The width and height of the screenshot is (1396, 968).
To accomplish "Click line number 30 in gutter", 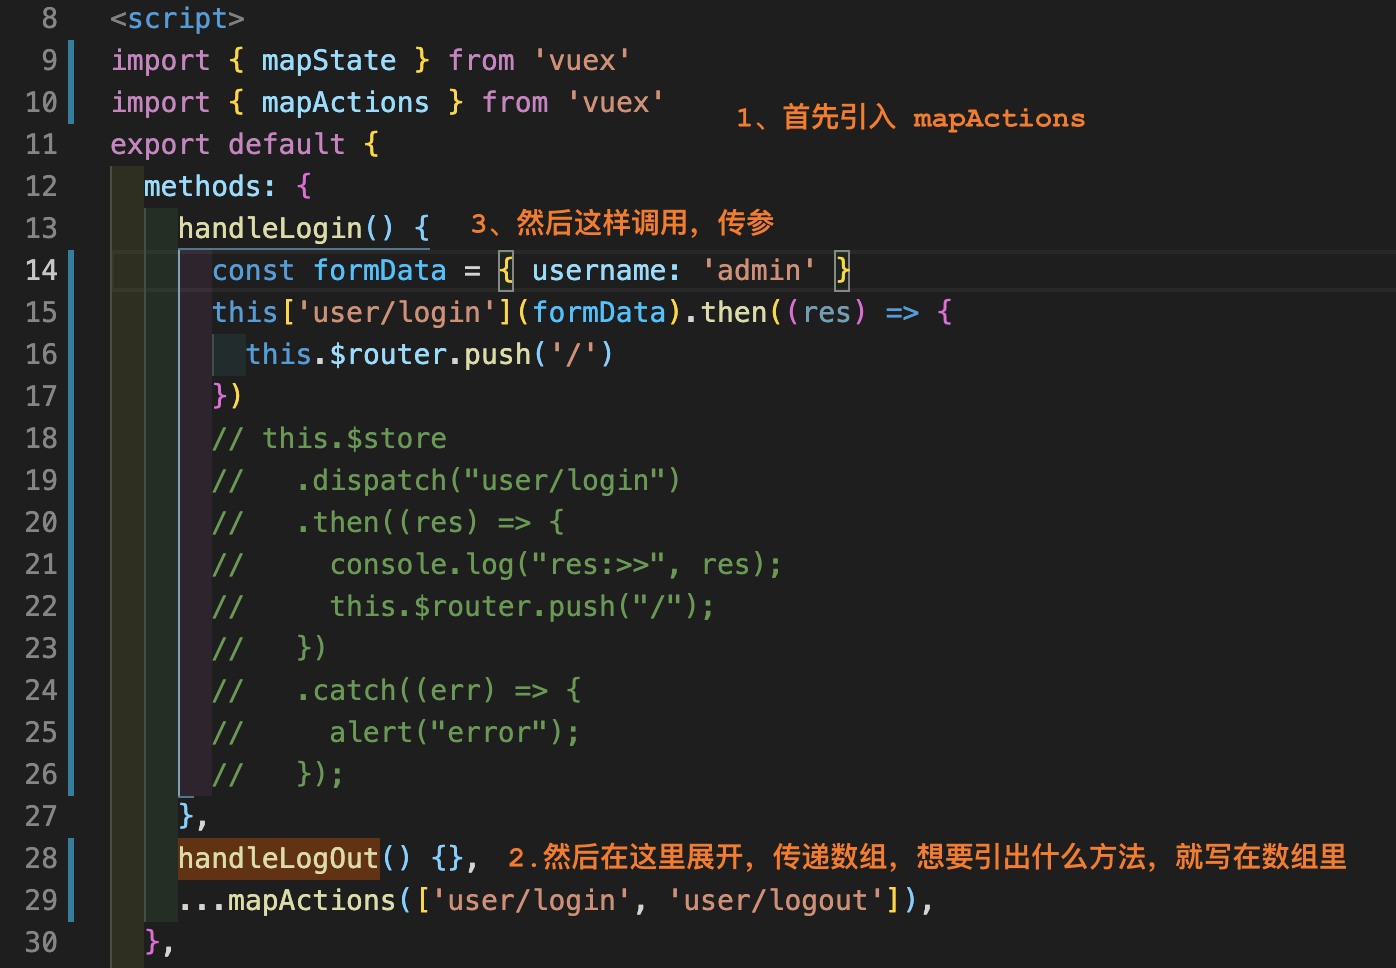I will coord(41,942).
